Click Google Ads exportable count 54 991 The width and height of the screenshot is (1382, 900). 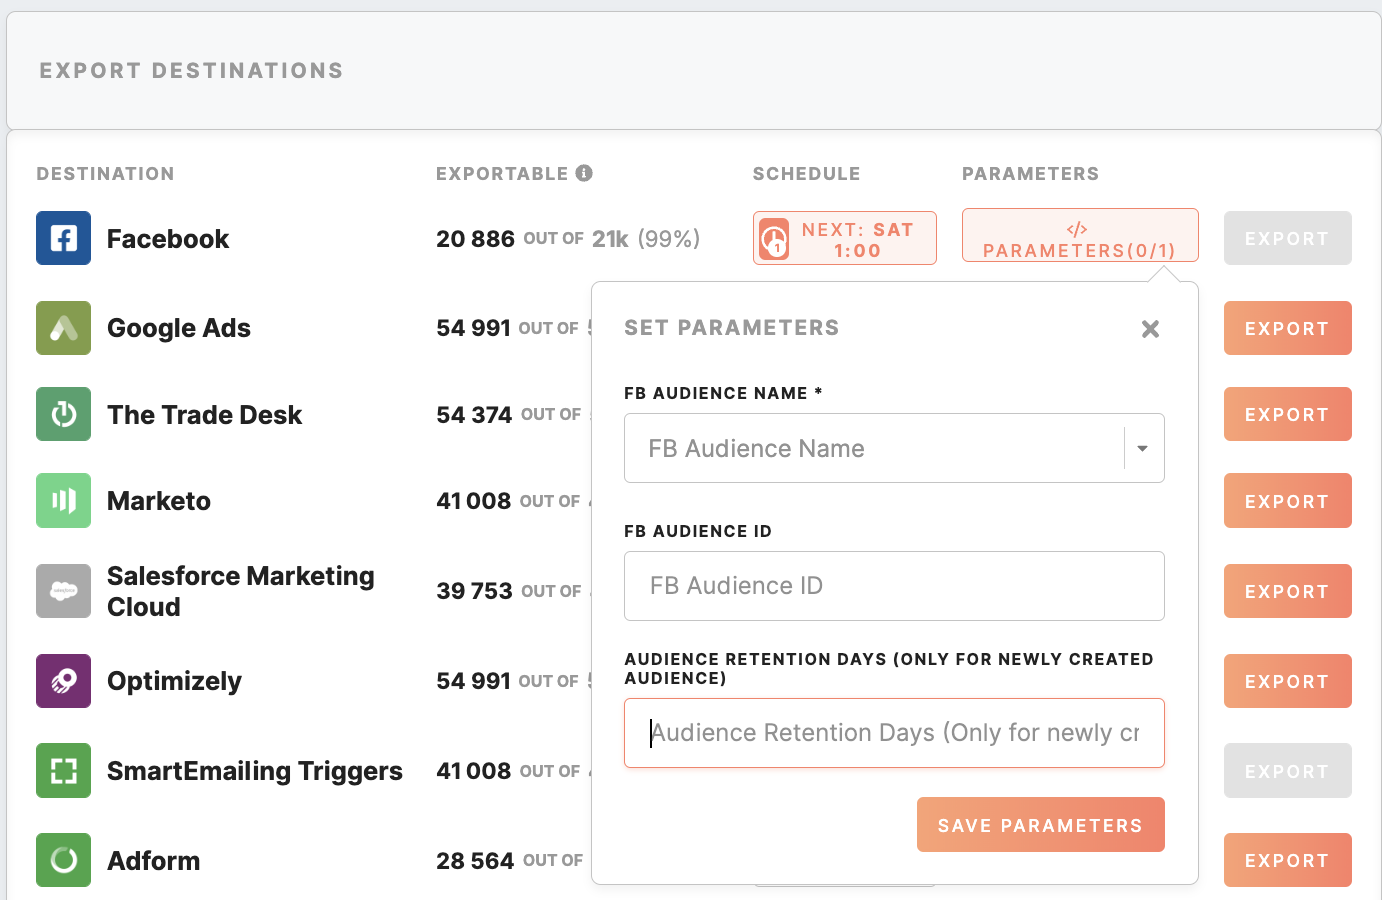(473, 328)
